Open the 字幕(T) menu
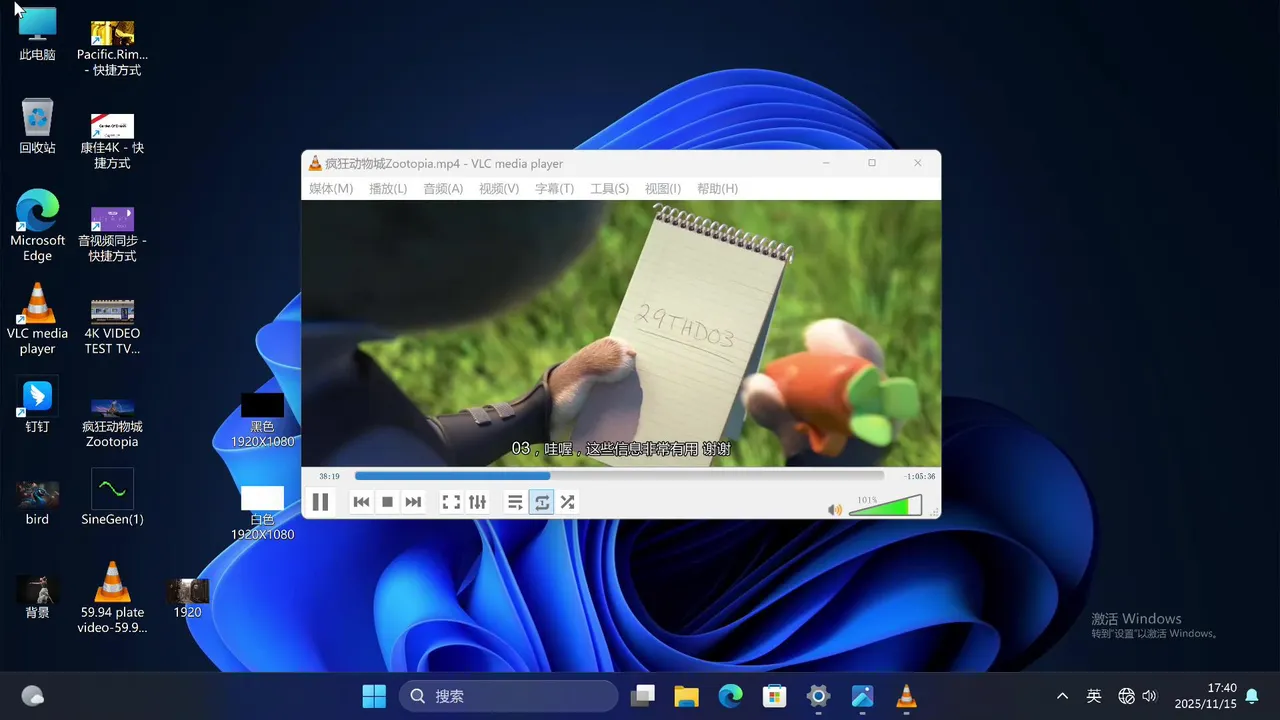 [554, 189]
